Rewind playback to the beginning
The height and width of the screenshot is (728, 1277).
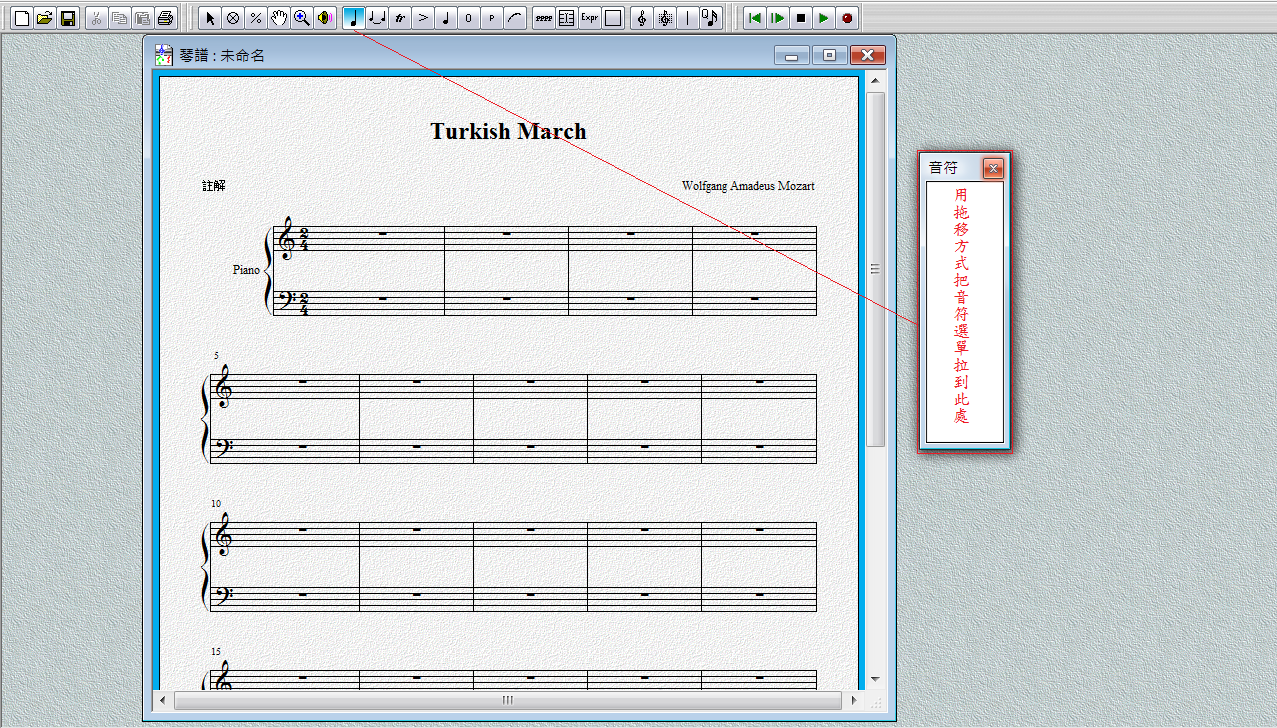click(x=755, y=18)
